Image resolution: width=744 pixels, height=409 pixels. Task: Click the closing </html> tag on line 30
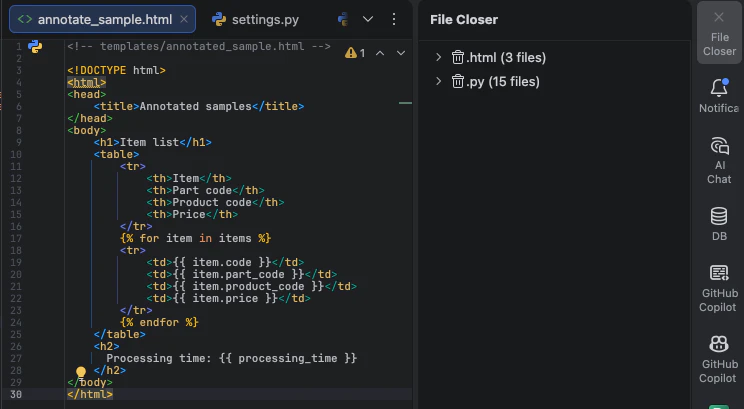(x=90, y=394)
